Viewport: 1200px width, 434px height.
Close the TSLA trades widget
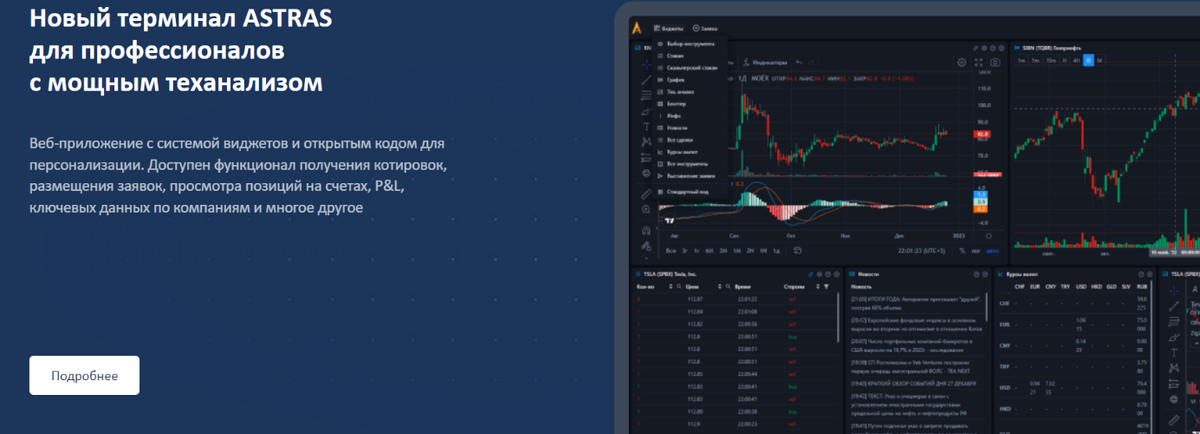tap(836, 274)
